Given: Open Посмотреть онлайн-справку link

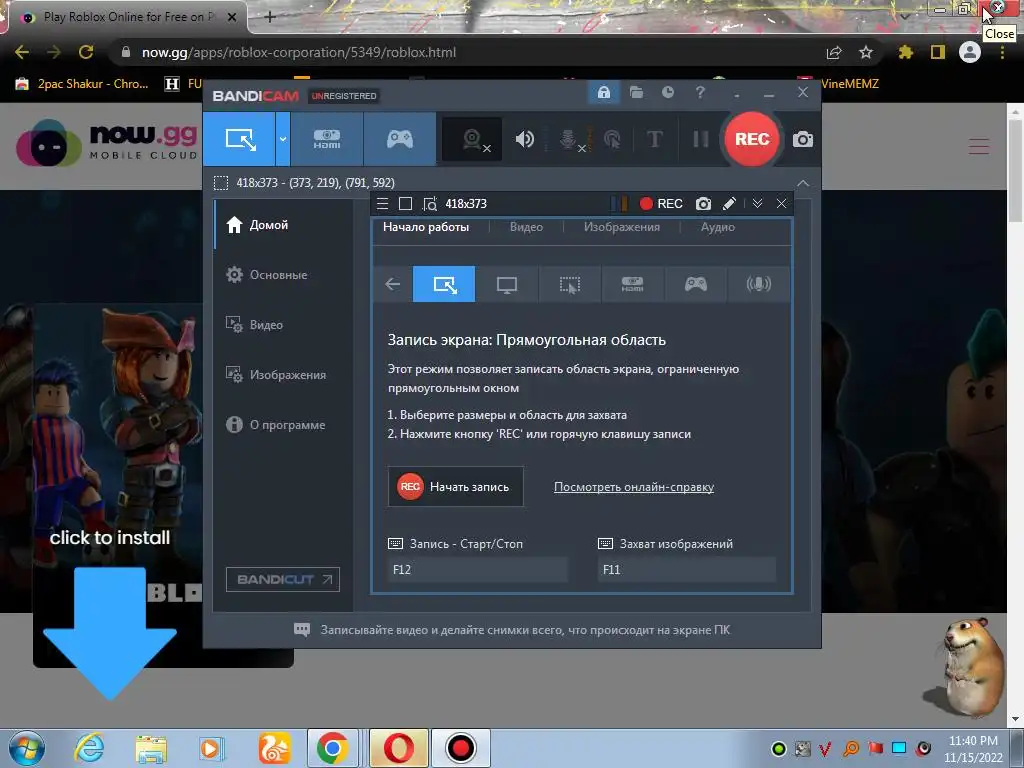Looking at the screenshot, I should (633, 487).
